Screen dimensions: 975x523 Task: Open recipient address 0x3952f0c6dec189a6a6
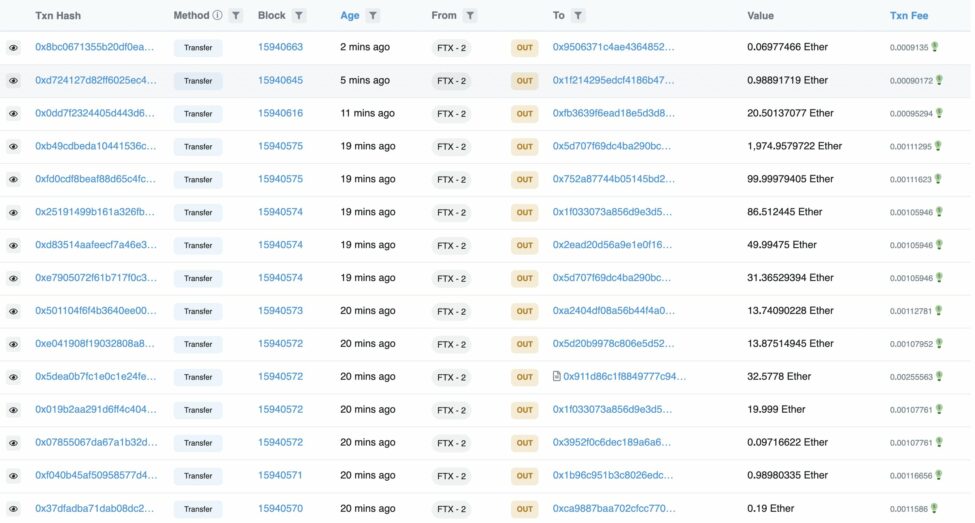[x=612, y=442]
